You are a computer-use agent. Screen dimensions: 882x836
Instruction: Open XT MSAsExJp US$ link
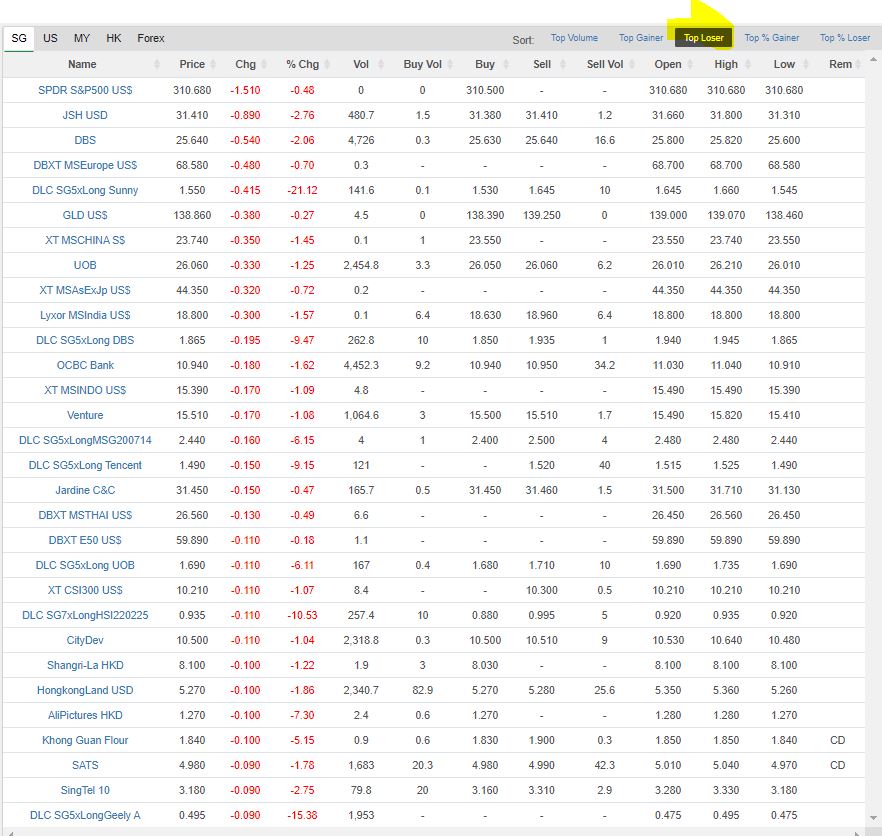(x=85, y=290)
